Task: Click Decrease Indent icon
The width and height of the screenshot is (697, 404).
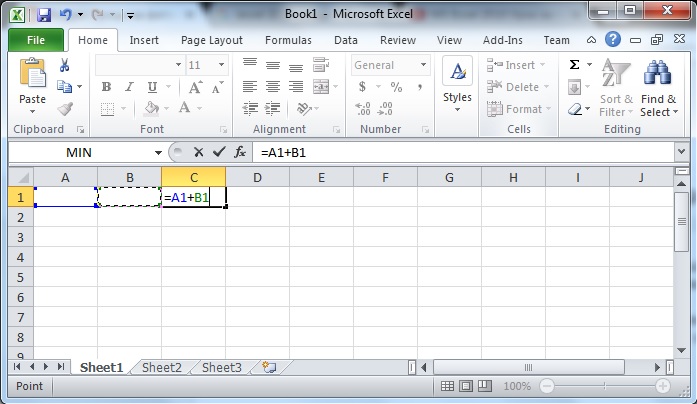Action: point(250,108)
